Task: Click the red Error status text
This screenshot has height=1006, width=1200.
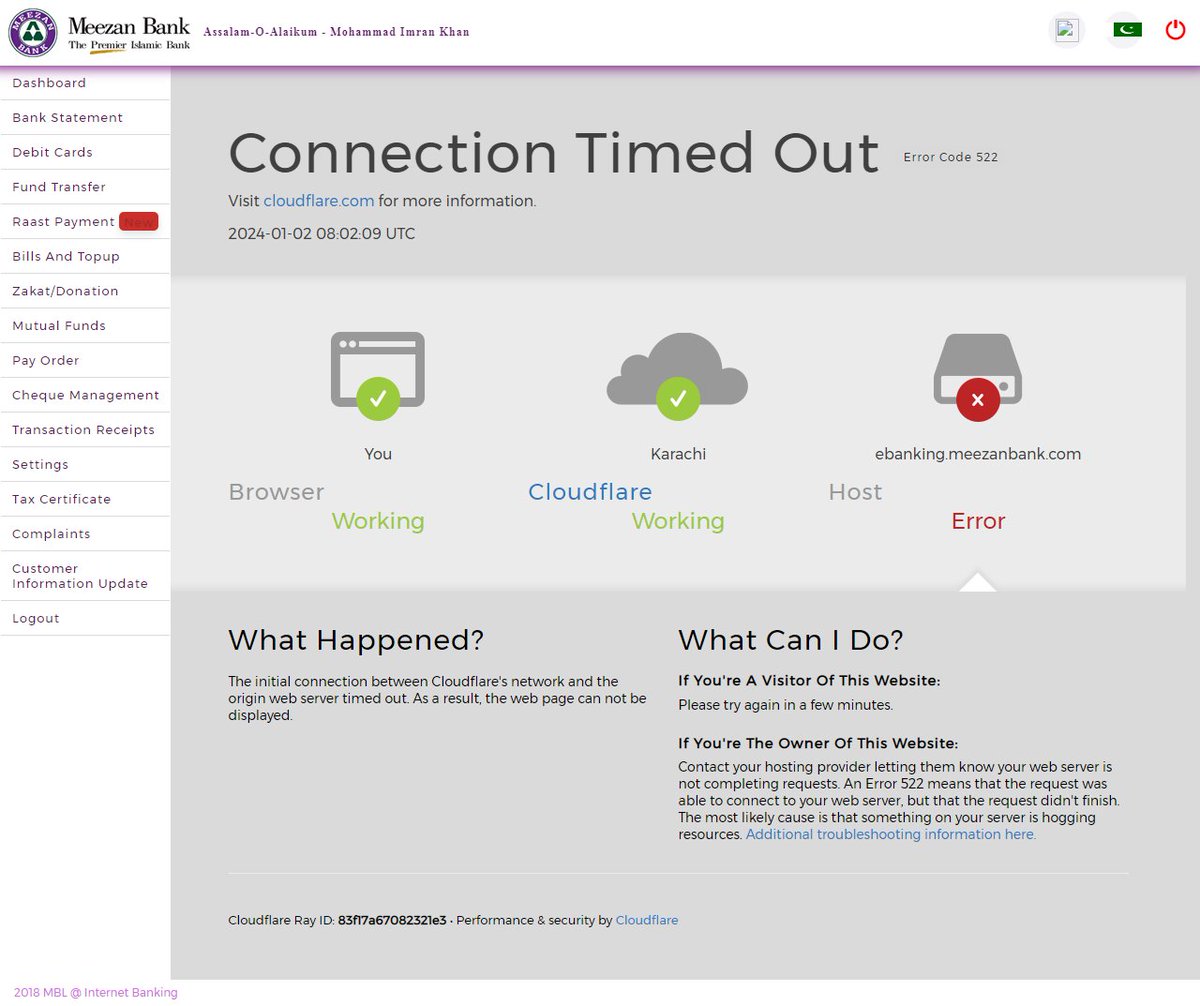Action: click(978, 521)
